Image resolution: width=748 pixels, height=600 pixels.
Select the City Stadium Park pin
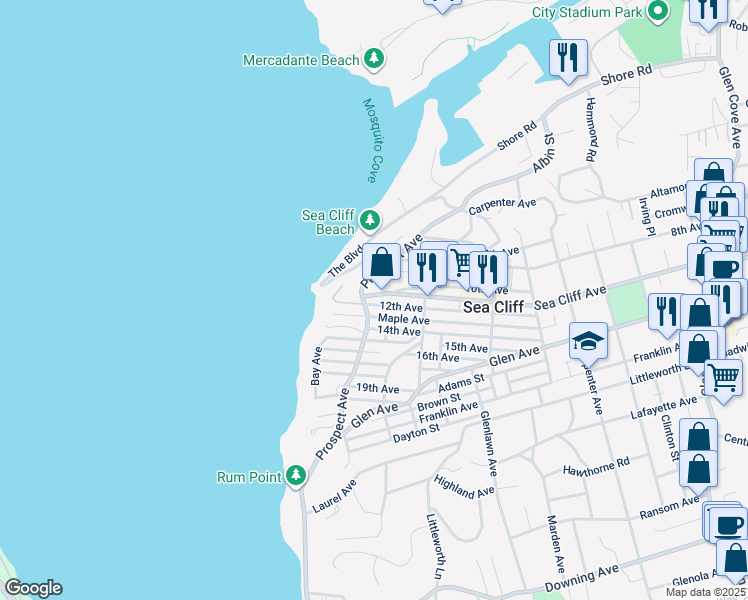tap(658, 11)
